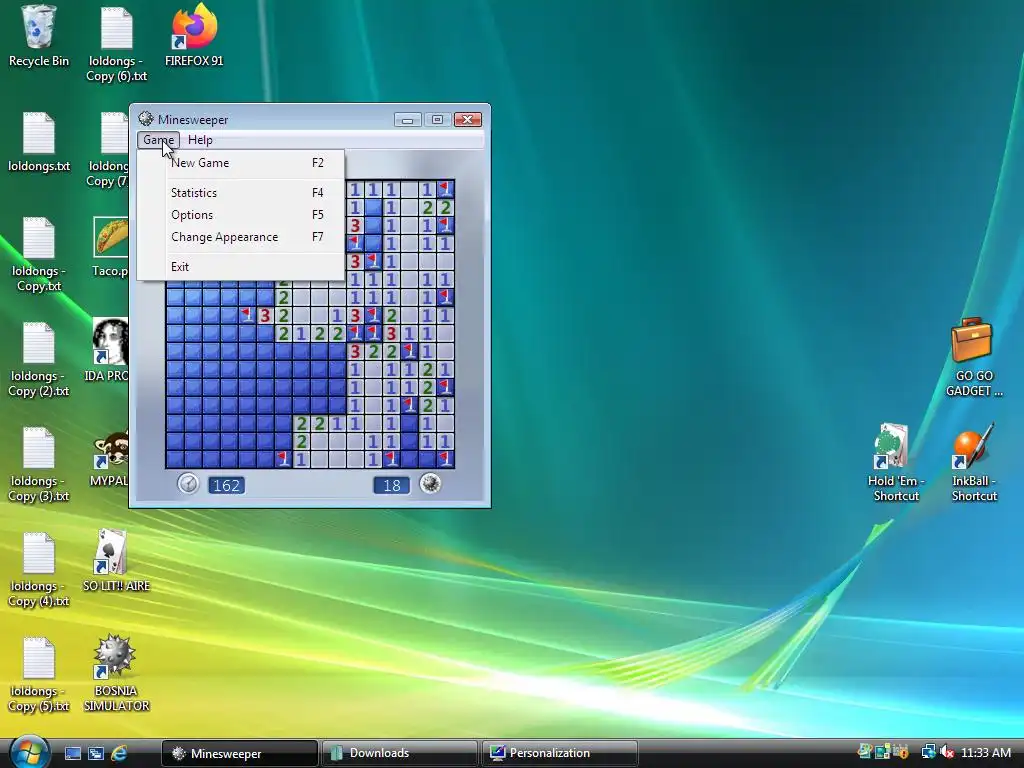The width and height of the screenshot is (1024, 768).
Task: Select loldongs - Copy (2).txt file icon
Action: (x=39, y=343)
